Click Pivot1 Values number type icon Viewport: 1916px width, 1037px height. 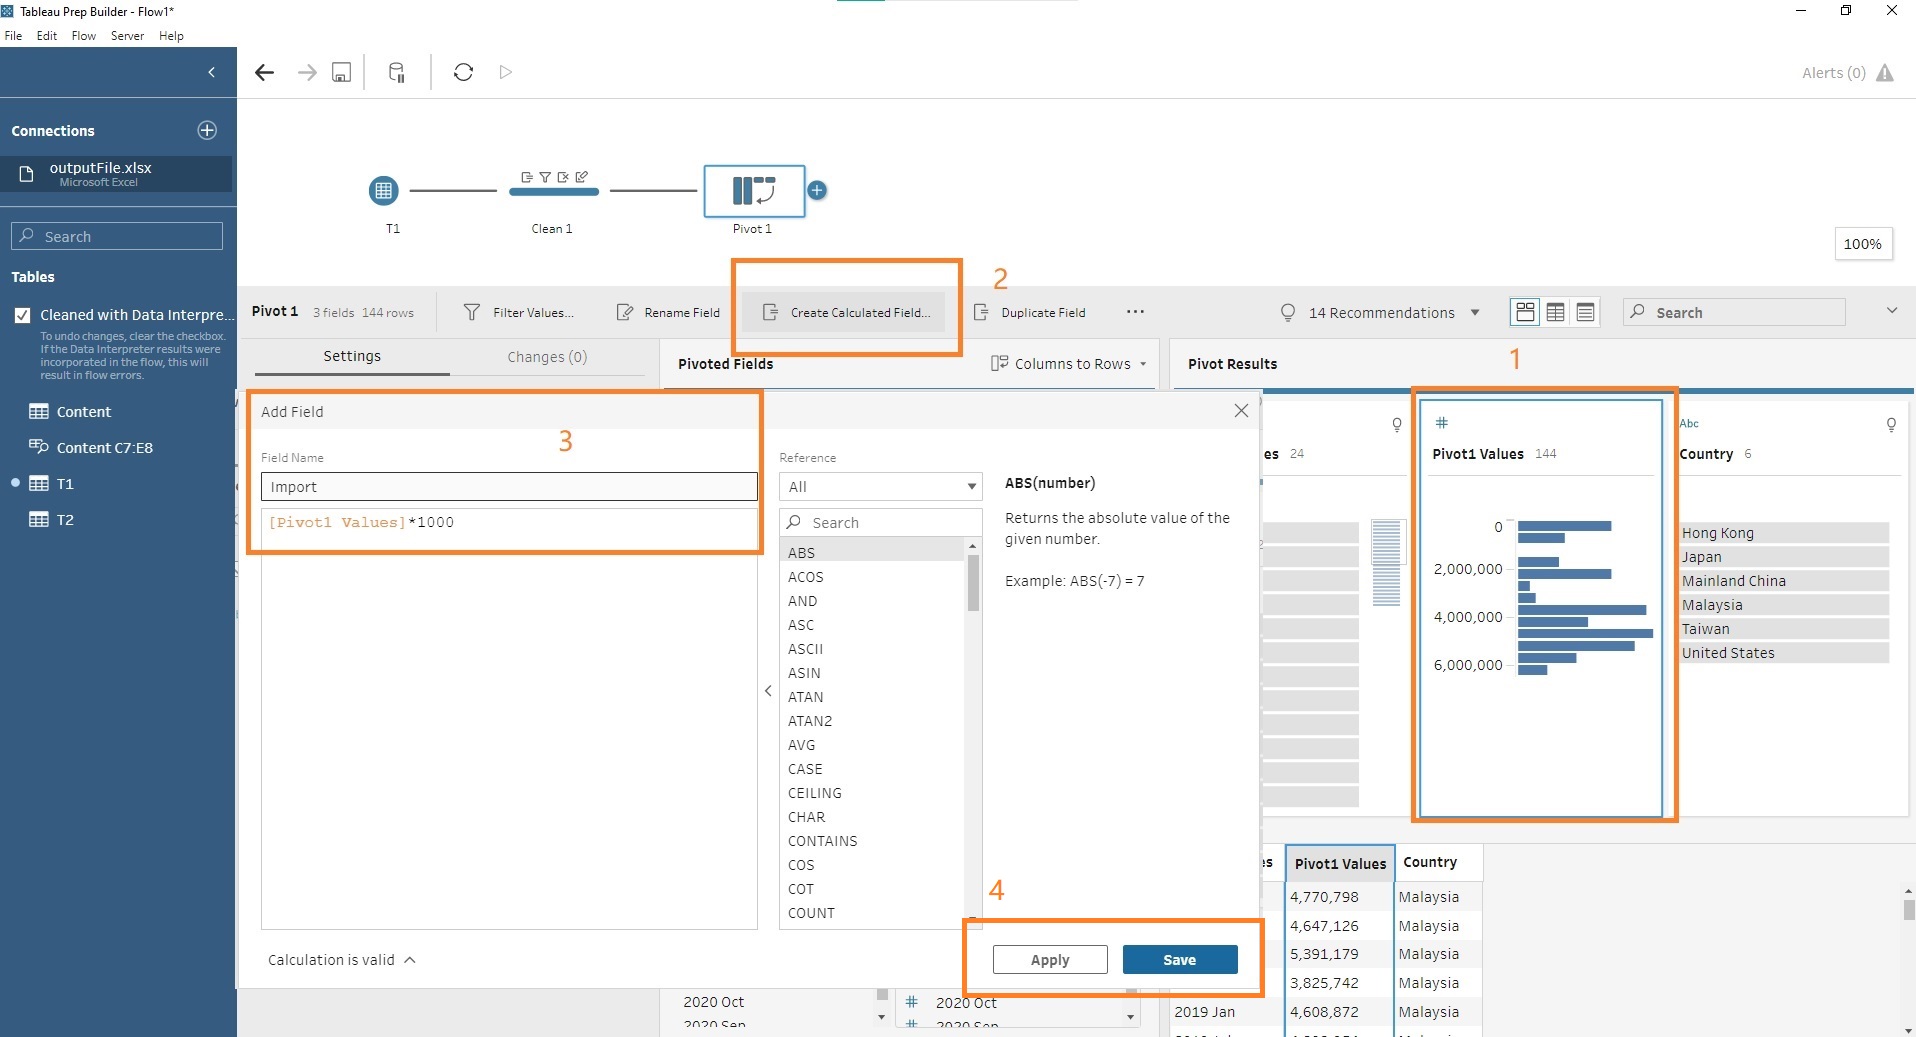point(1441,423)
